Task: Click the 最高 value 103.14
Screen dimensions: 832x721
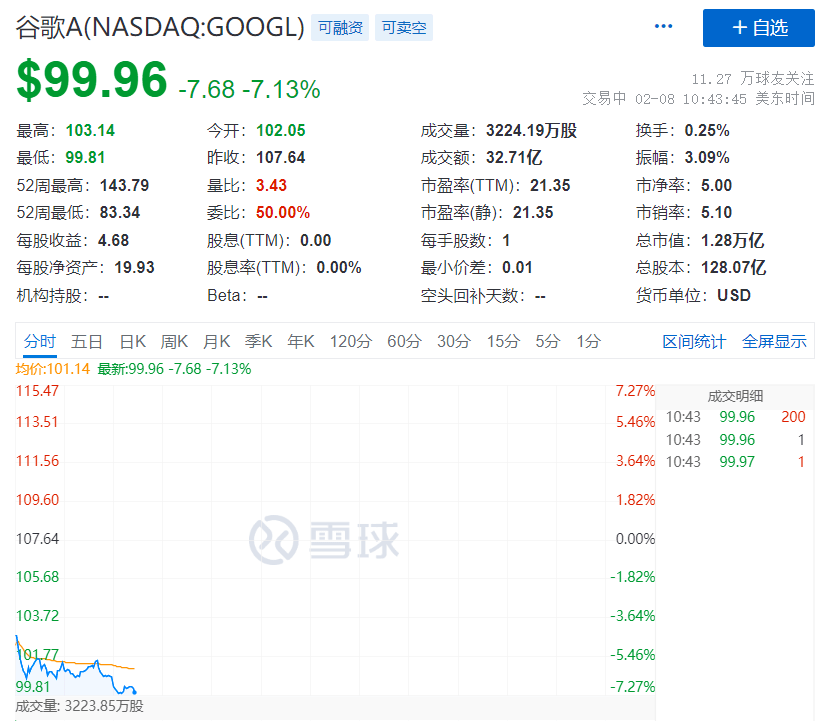Action: 90,131
